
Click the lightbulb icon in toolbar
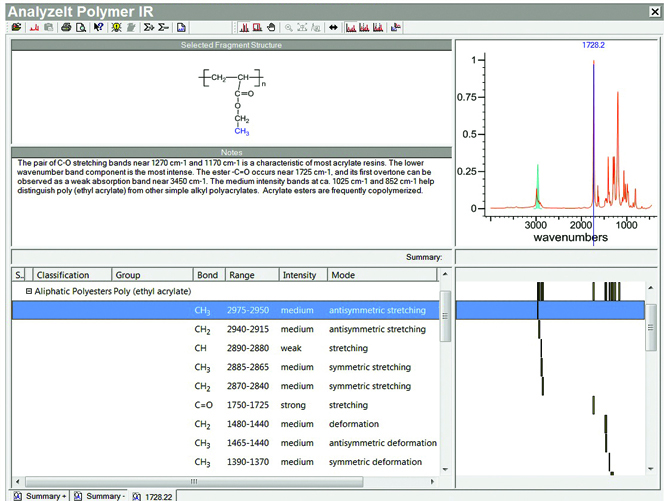pyautogui.click(x=116, y=27)
